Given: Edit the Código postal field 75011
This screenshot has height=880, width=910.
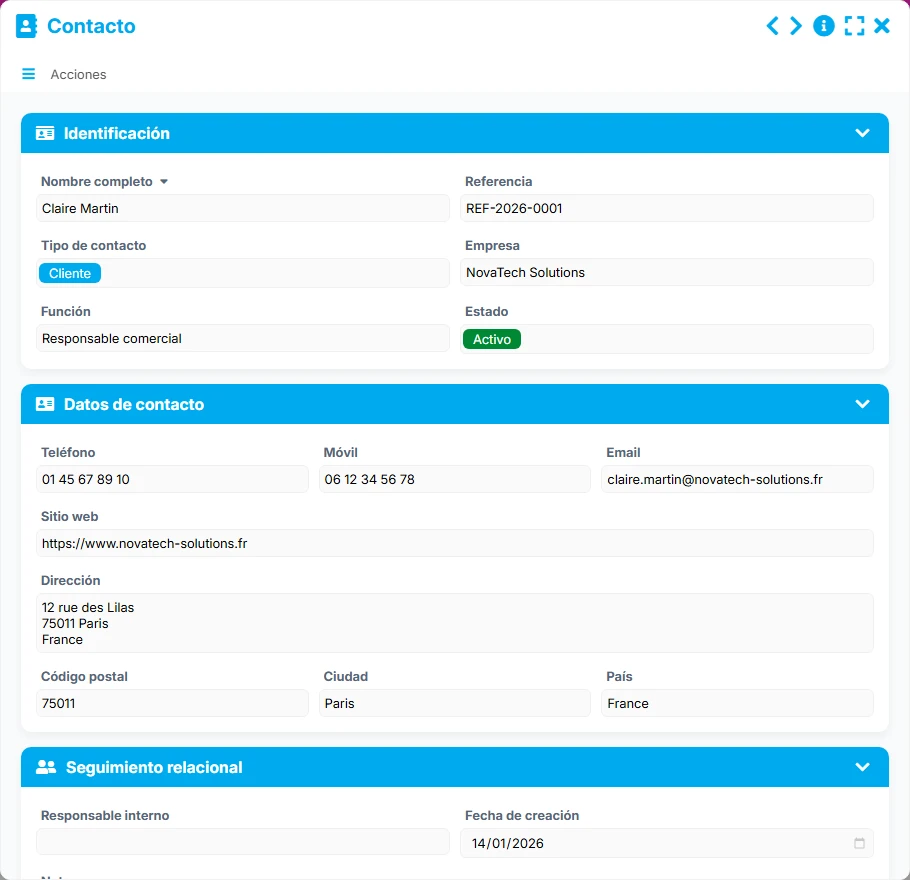Looking at the screenshot, I should coord(172,704).
